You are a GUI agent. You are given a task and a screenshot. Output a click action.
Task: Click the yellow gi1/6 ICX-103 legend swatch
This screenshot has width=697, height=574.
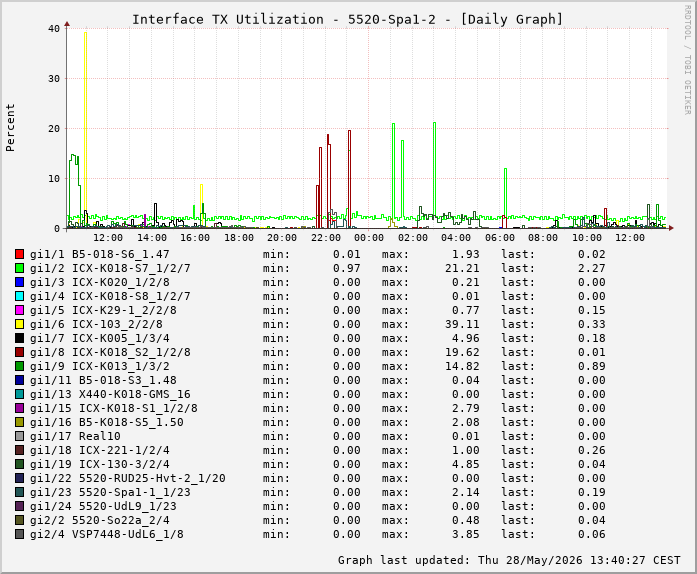(19, 324)
